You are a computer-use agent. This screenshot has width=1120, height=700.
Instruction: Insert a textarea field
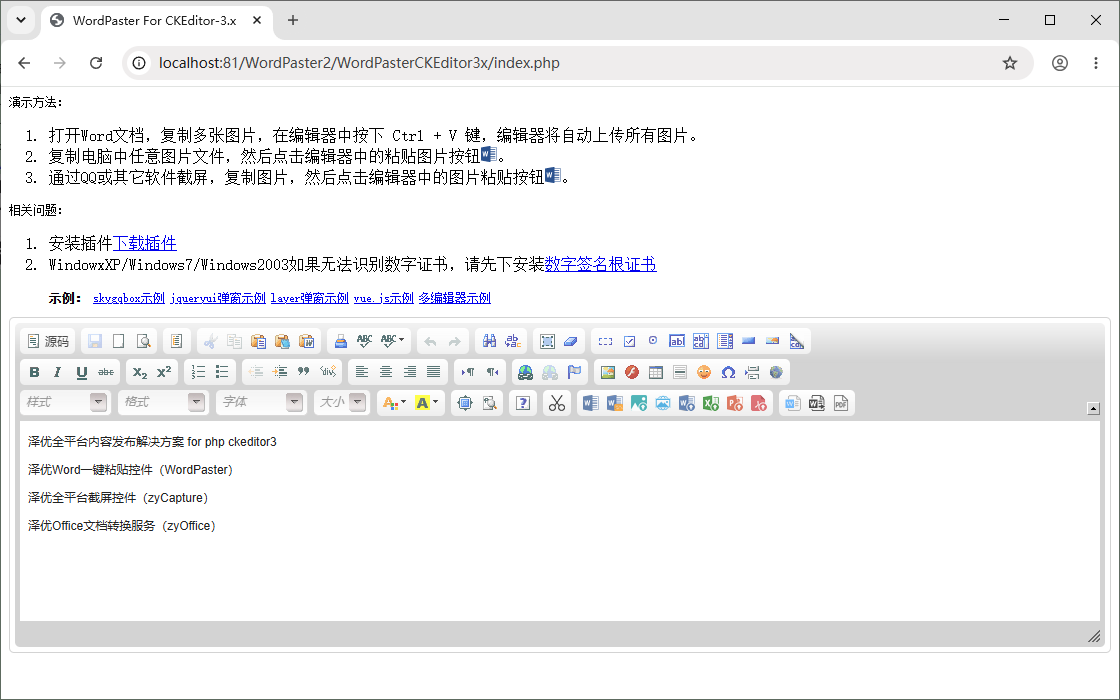(x=701, y=341)
